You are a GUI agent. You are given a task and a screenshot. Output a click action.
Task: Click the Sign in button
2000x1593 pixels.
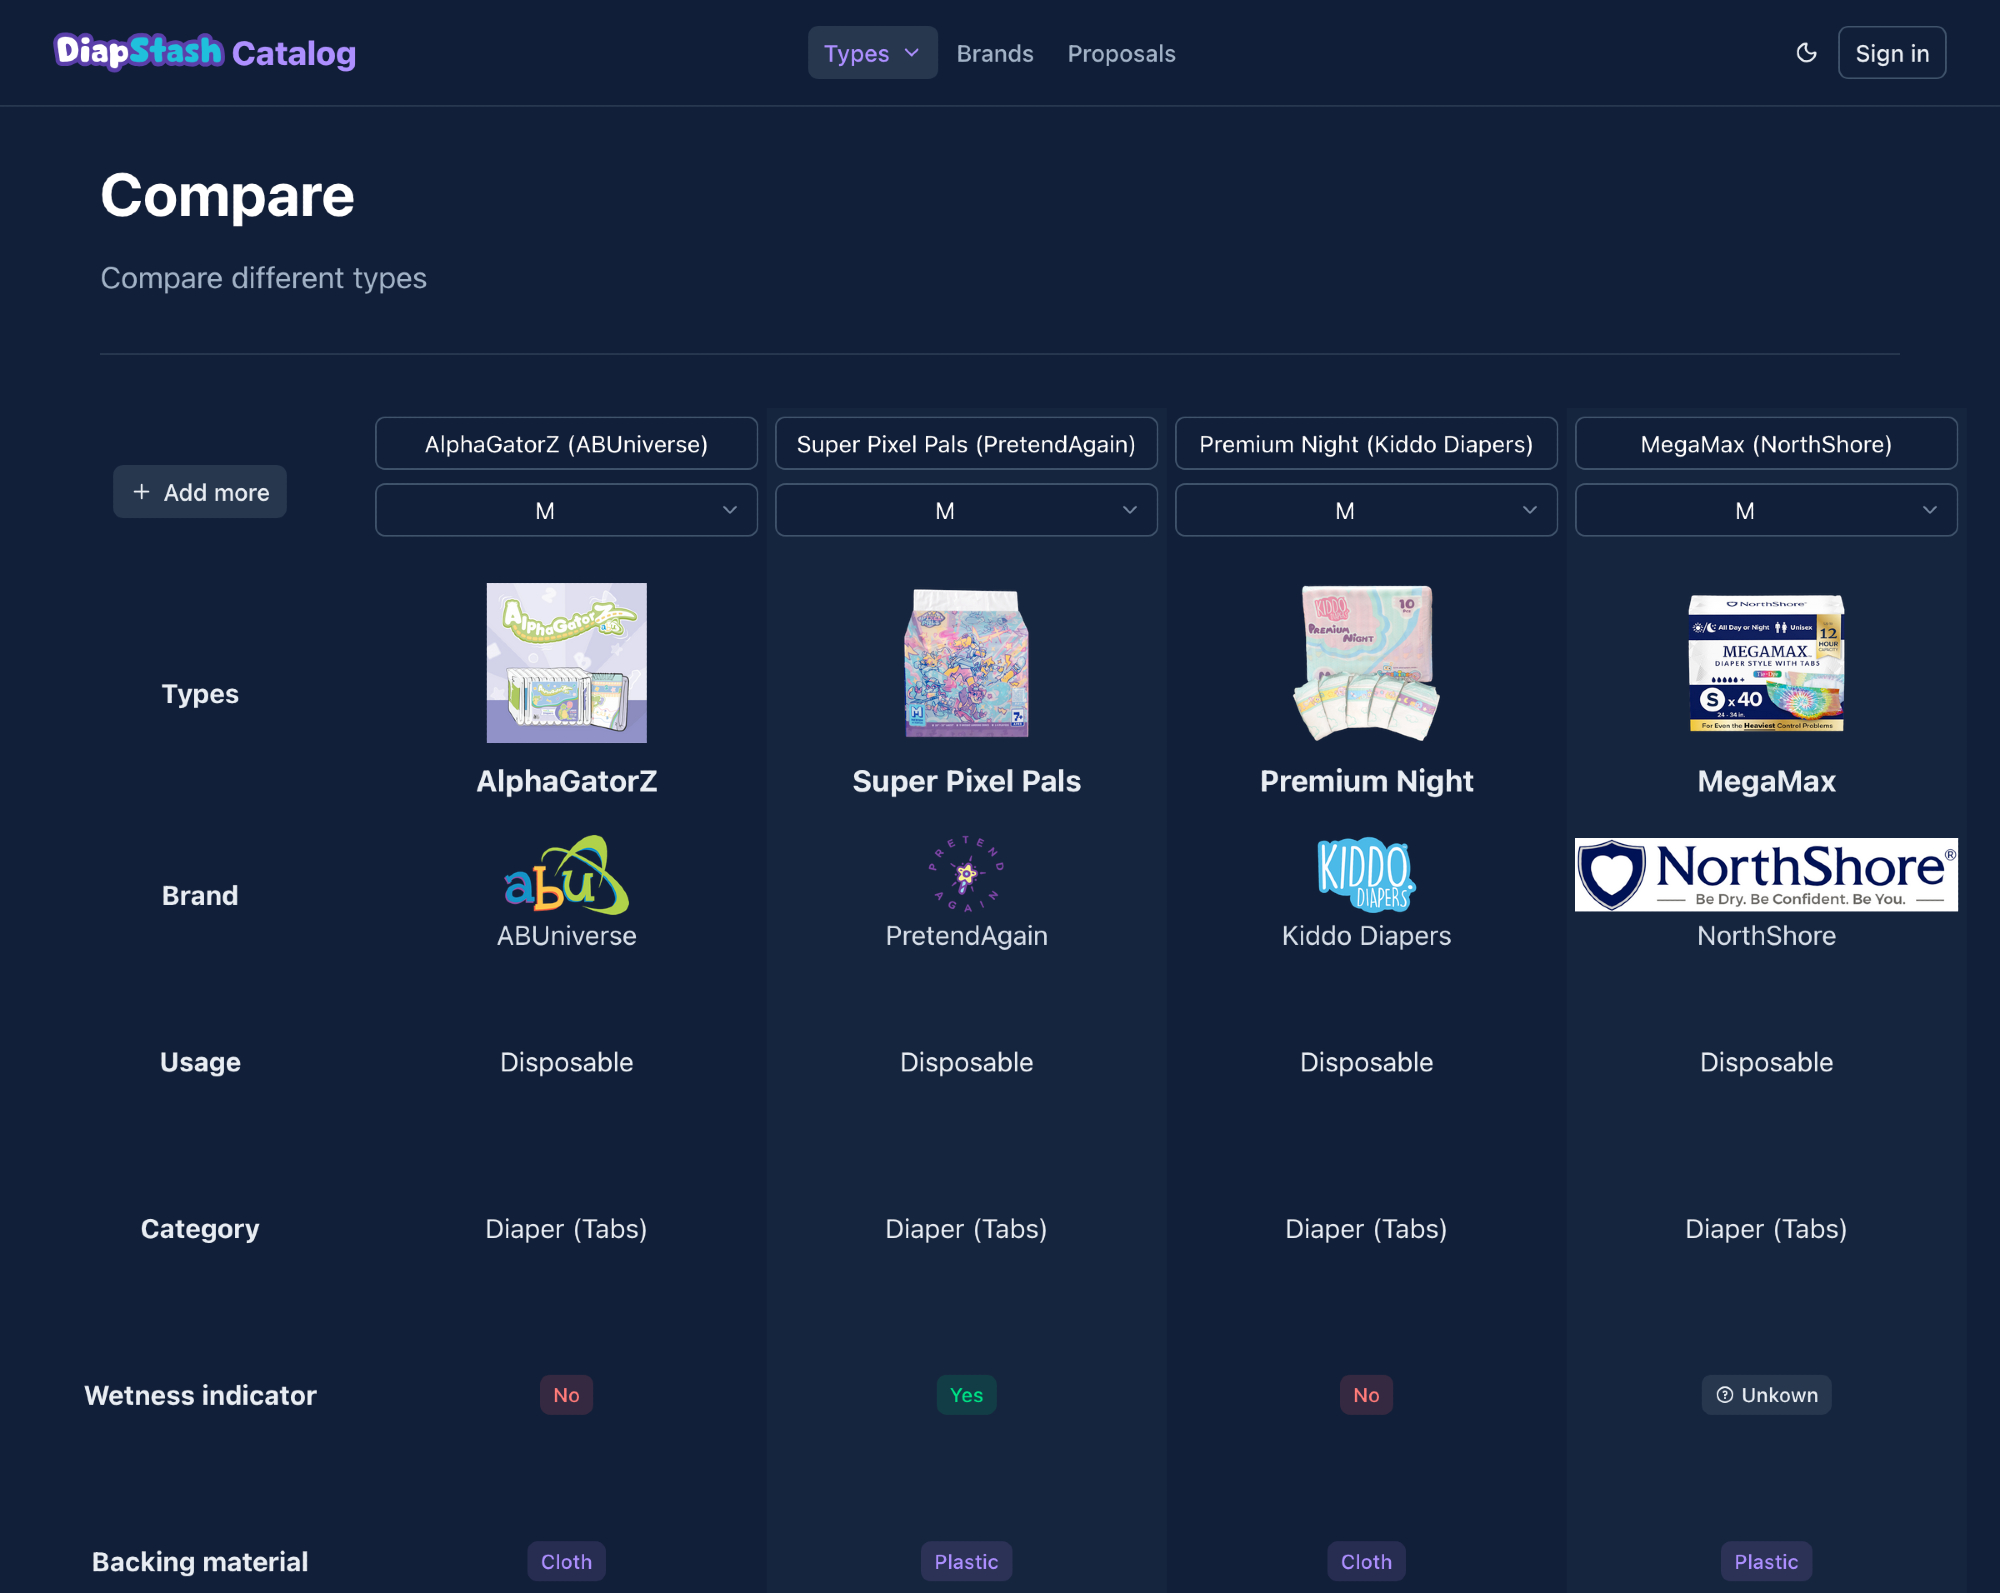[x=1891, y=53]
